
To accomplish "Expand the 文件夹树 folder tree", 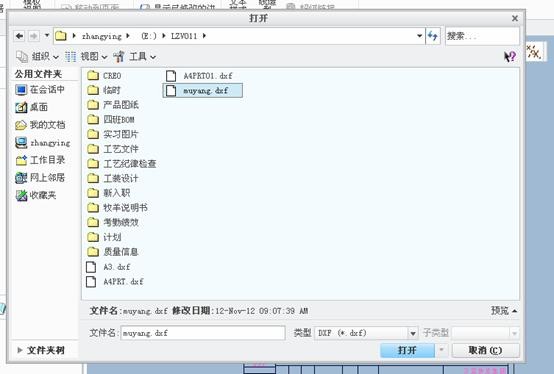I will (x=41, y=350).
